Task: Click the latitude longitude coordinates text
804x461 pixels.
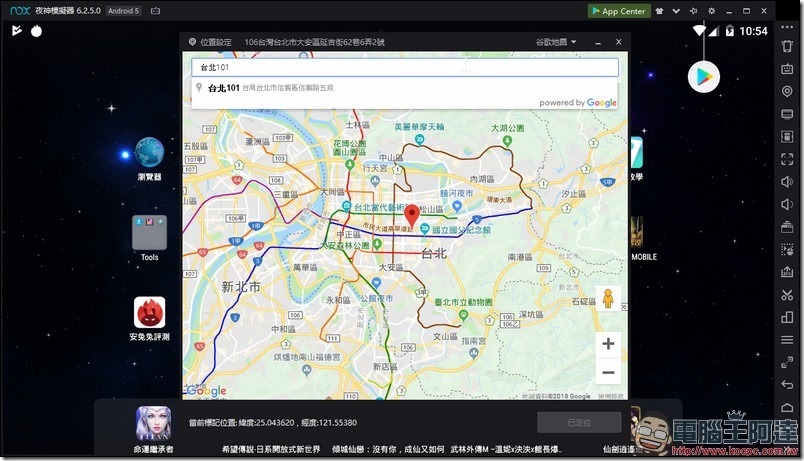Action: [x=273, y=423]
